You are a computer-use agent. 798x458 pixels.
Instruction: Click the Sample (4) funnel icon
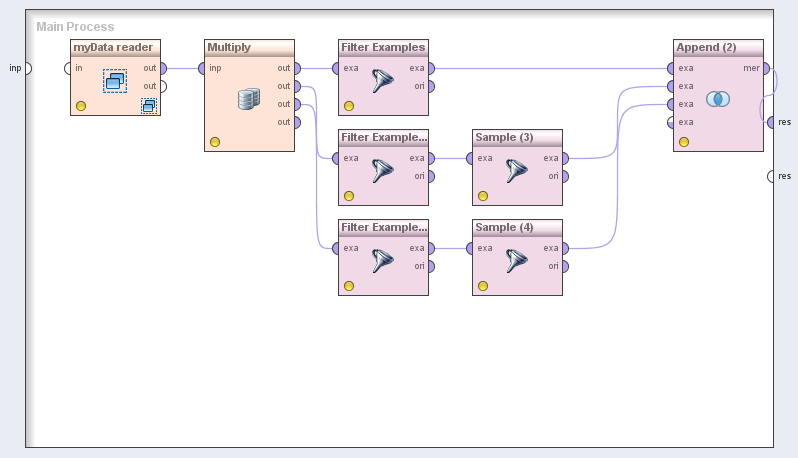(516, 261)
